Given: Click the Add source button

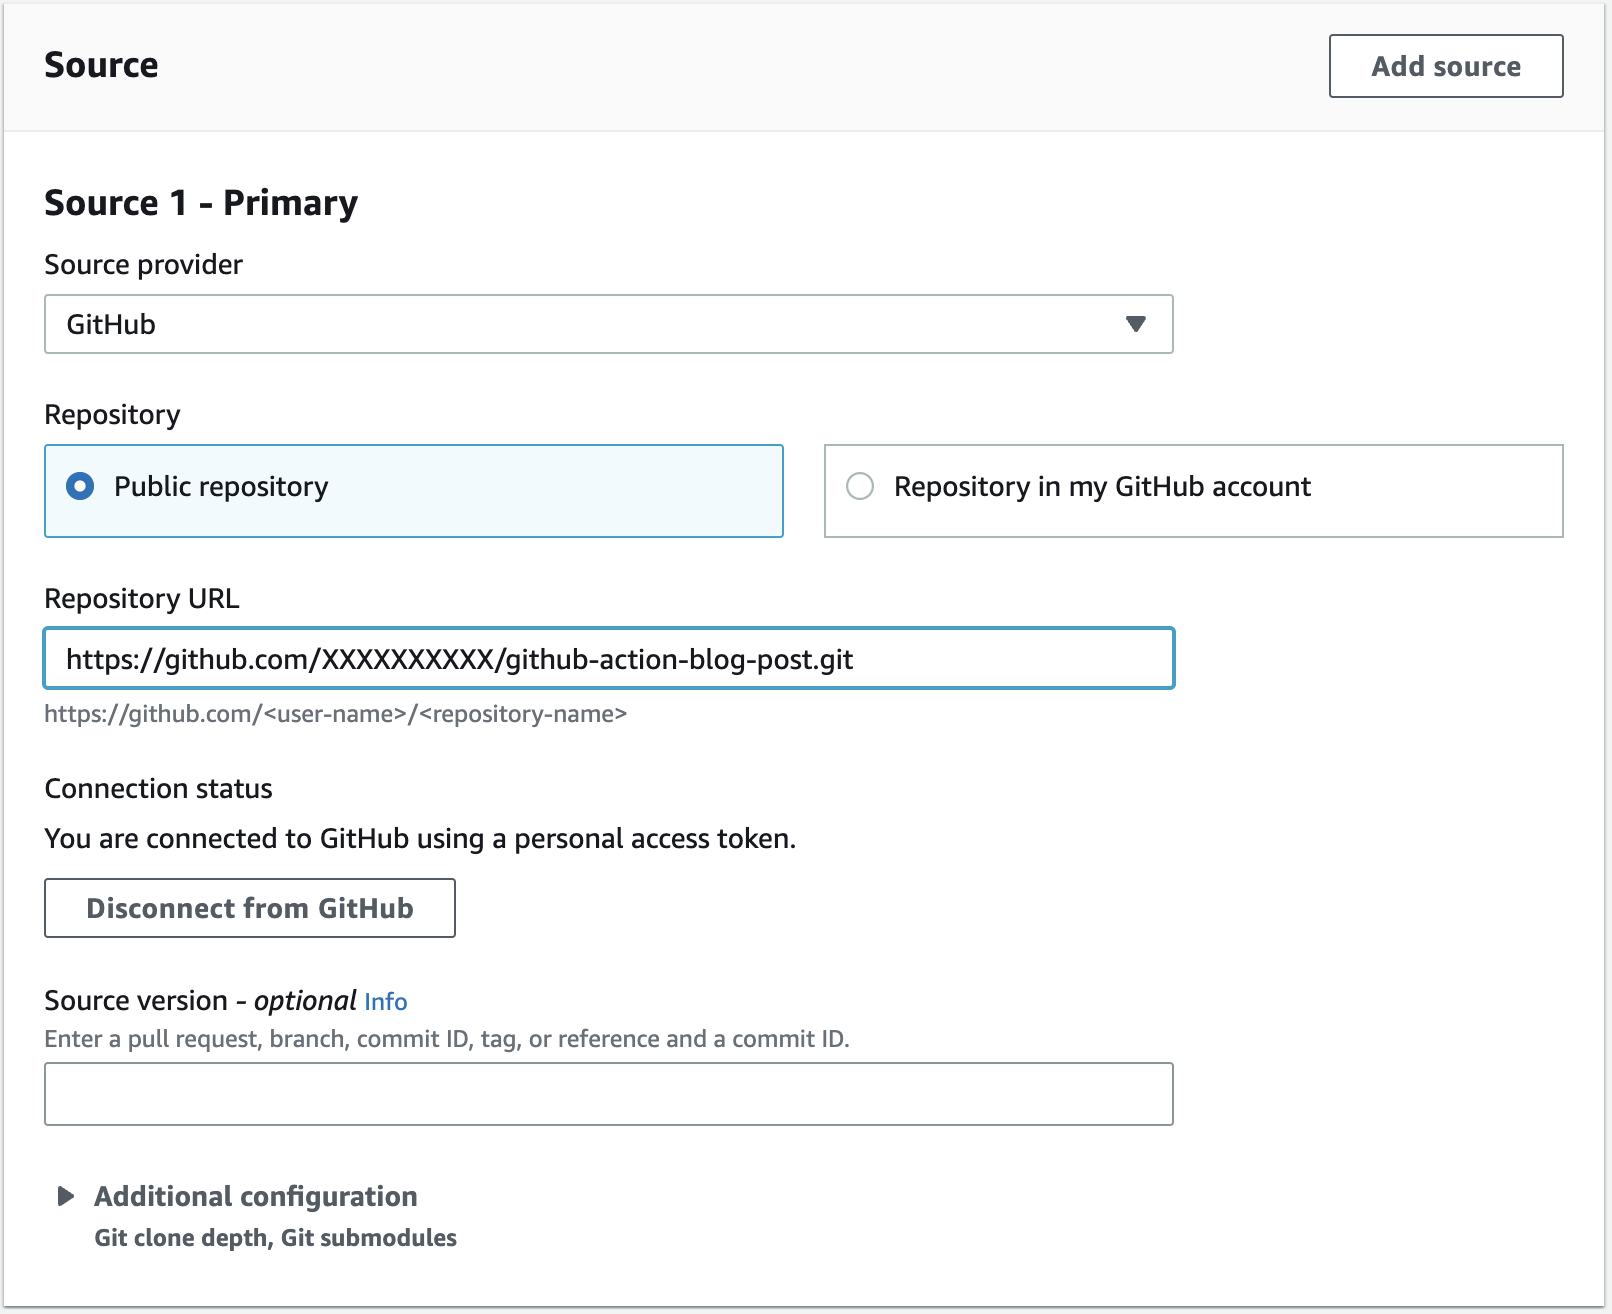Looking at the screenshot, I should tap(1444, 66).
